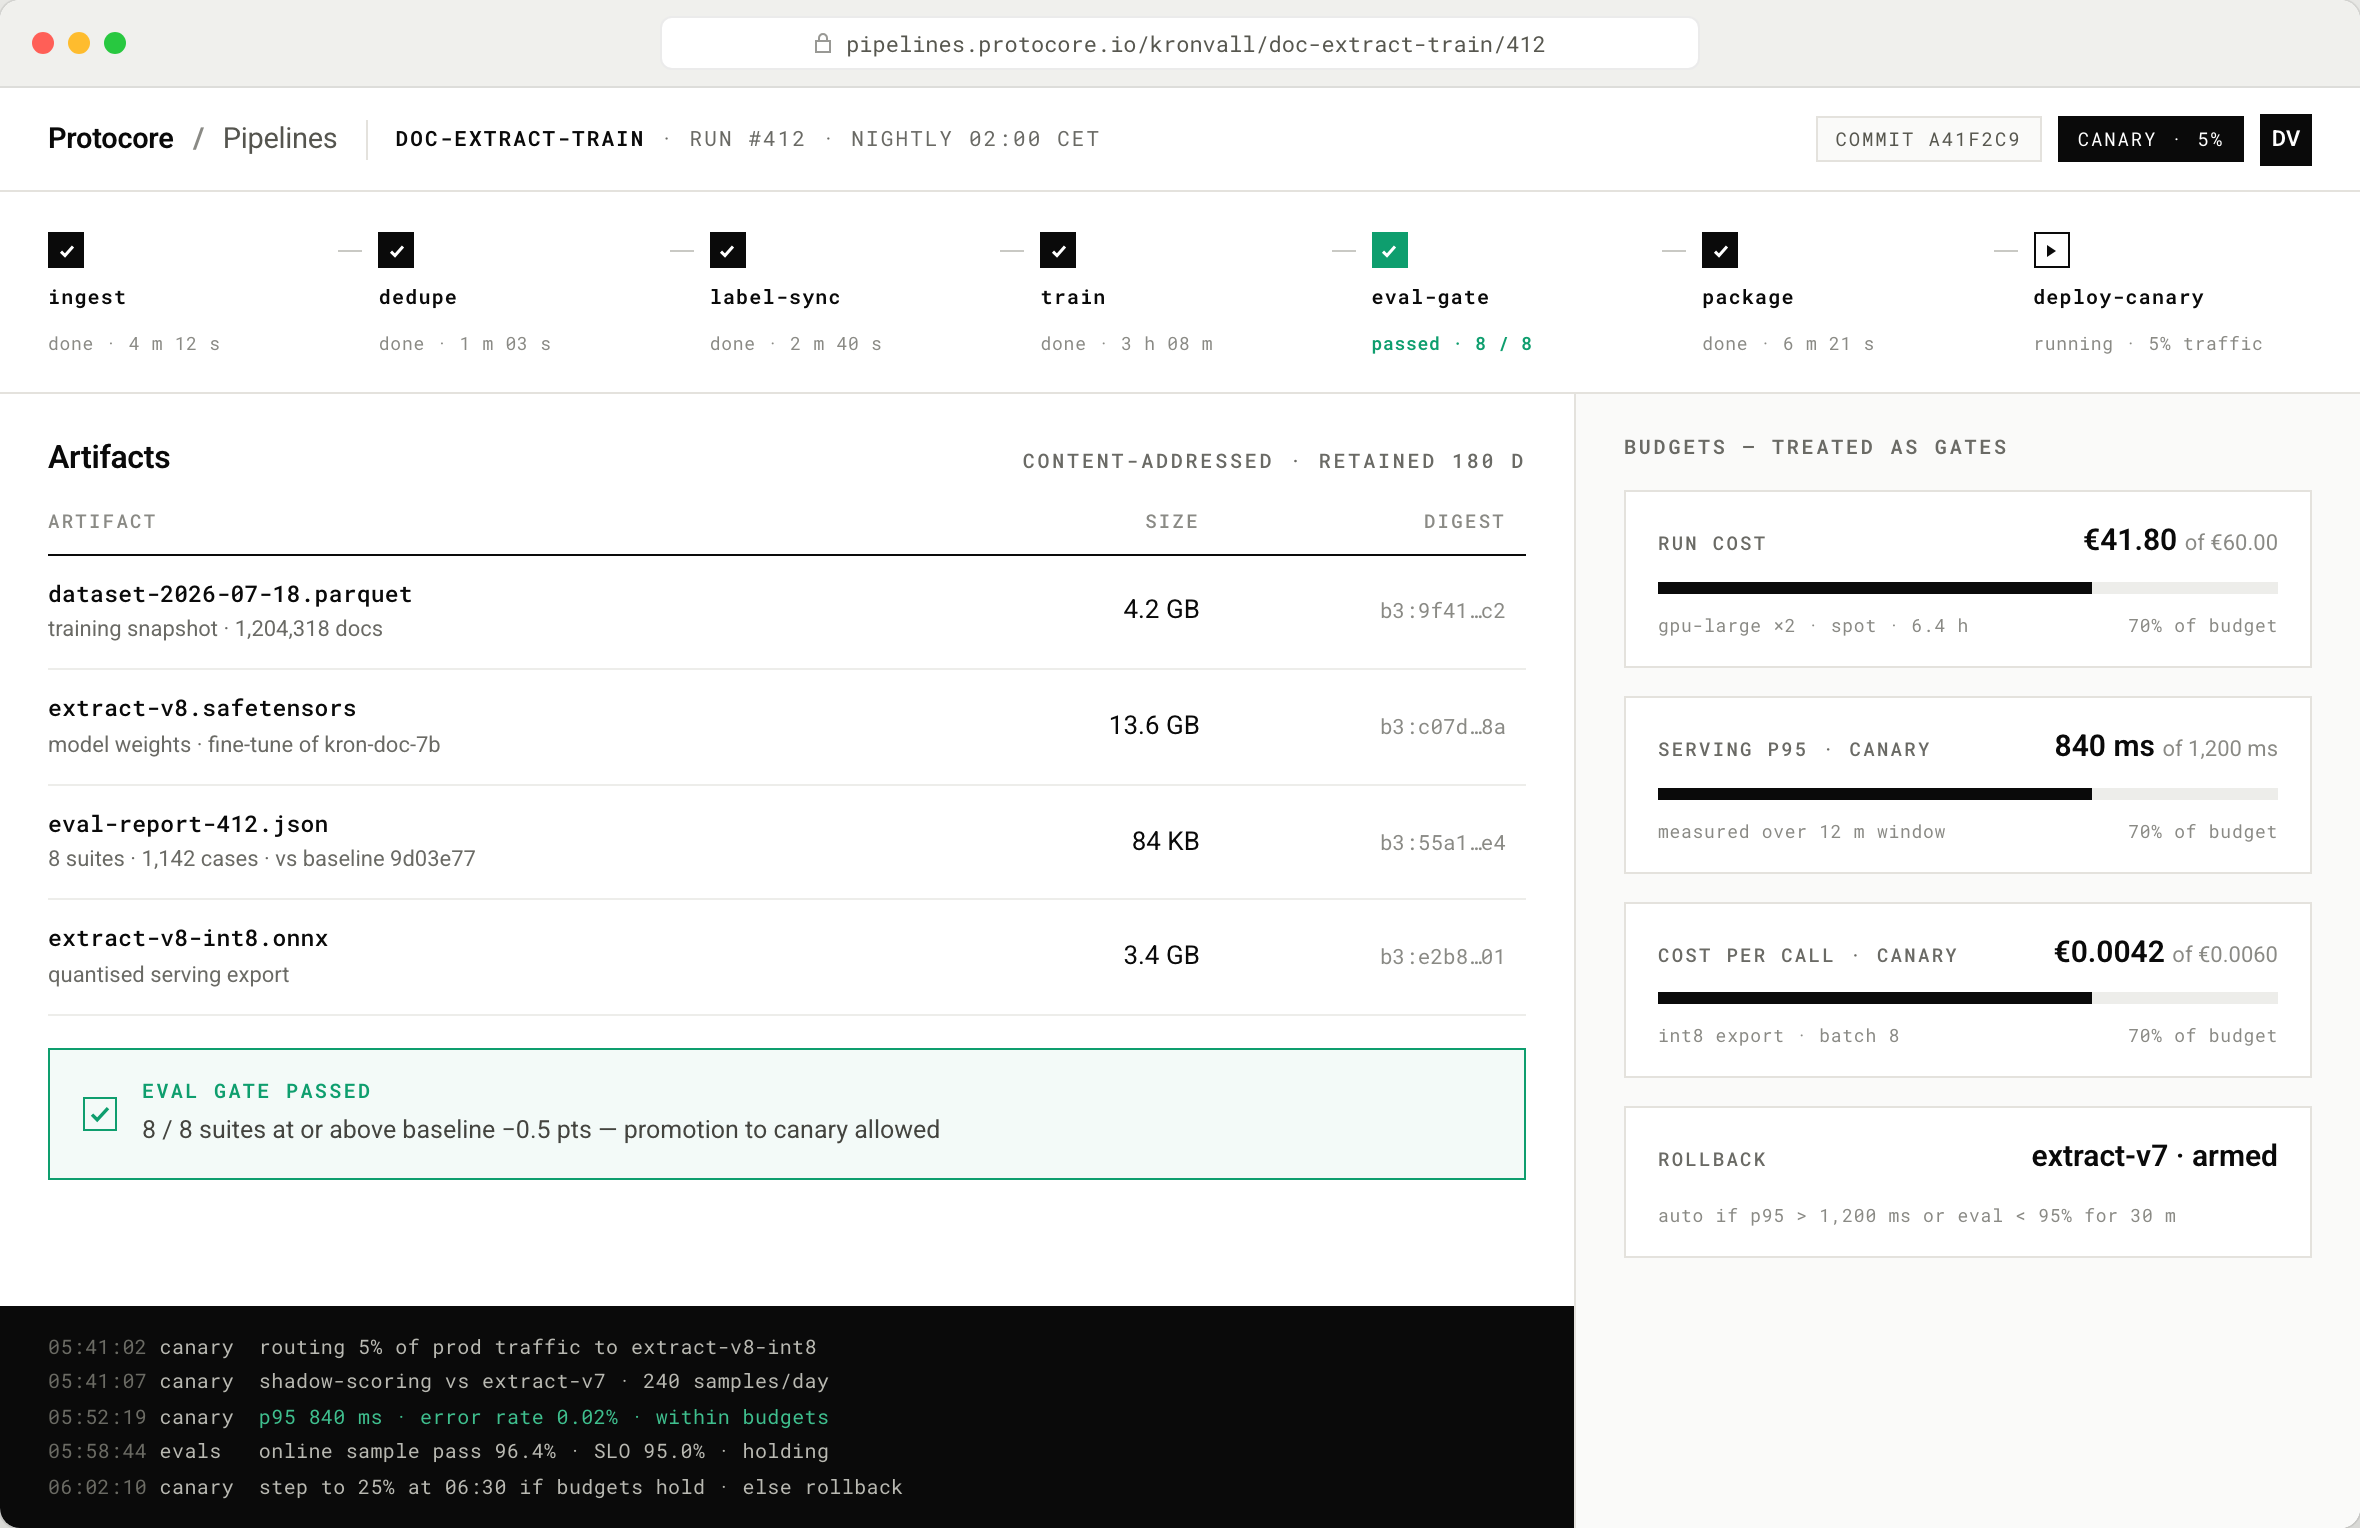
Task: Click the cost per call progress bar
Action: click(1967, 998)
